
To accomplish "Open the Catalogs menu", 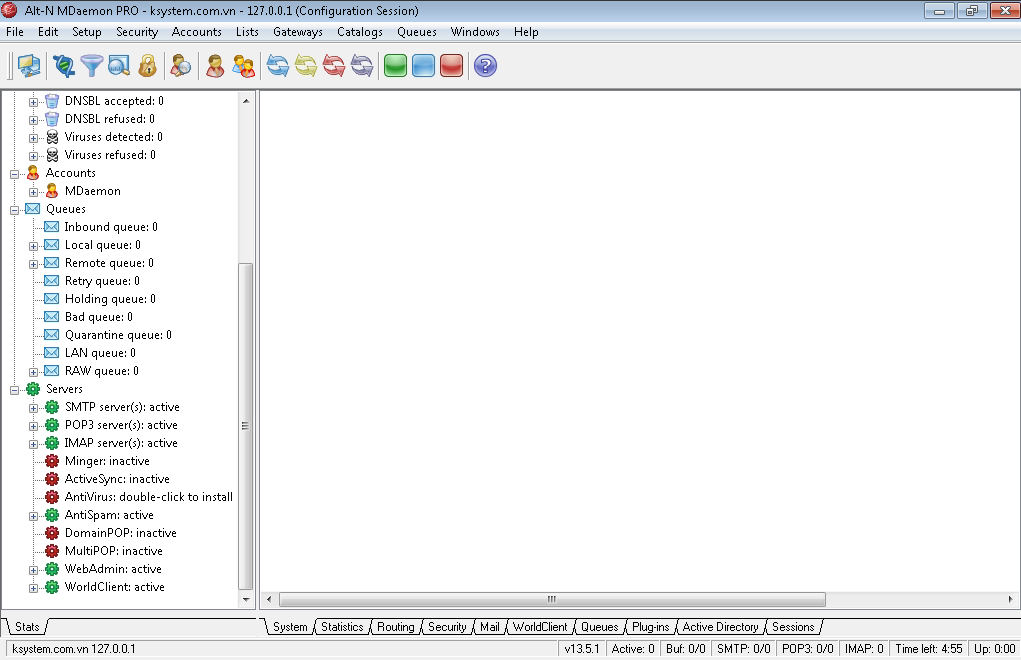I will (359, 32).
